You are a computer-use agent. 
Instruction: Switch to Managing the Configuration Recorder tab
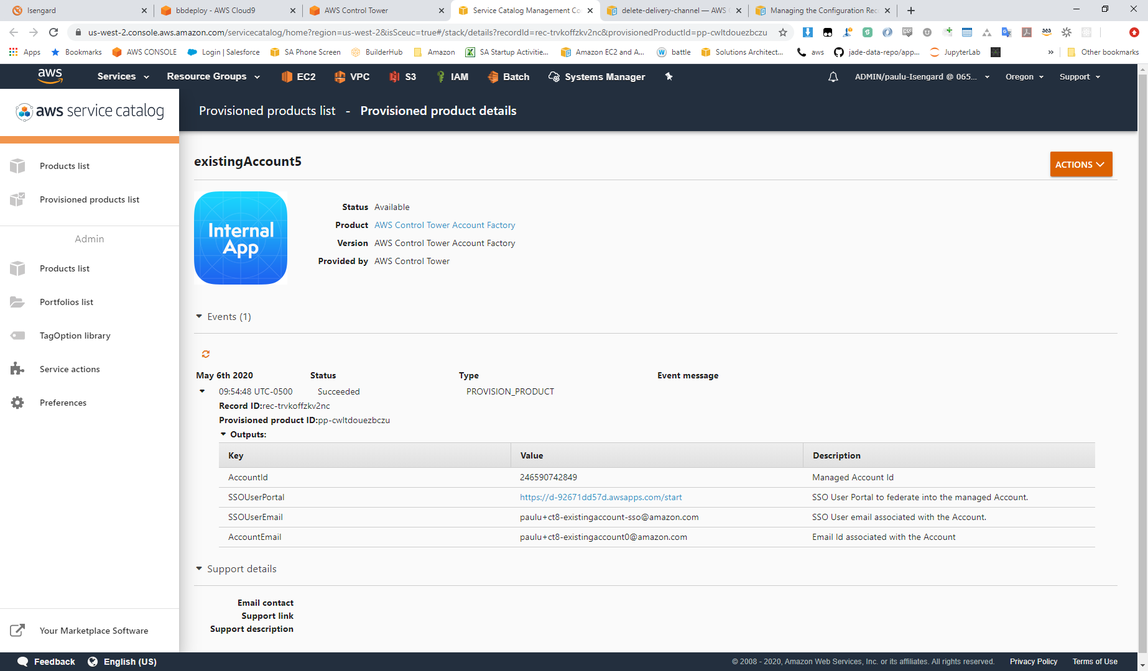[x=823, y=10]
